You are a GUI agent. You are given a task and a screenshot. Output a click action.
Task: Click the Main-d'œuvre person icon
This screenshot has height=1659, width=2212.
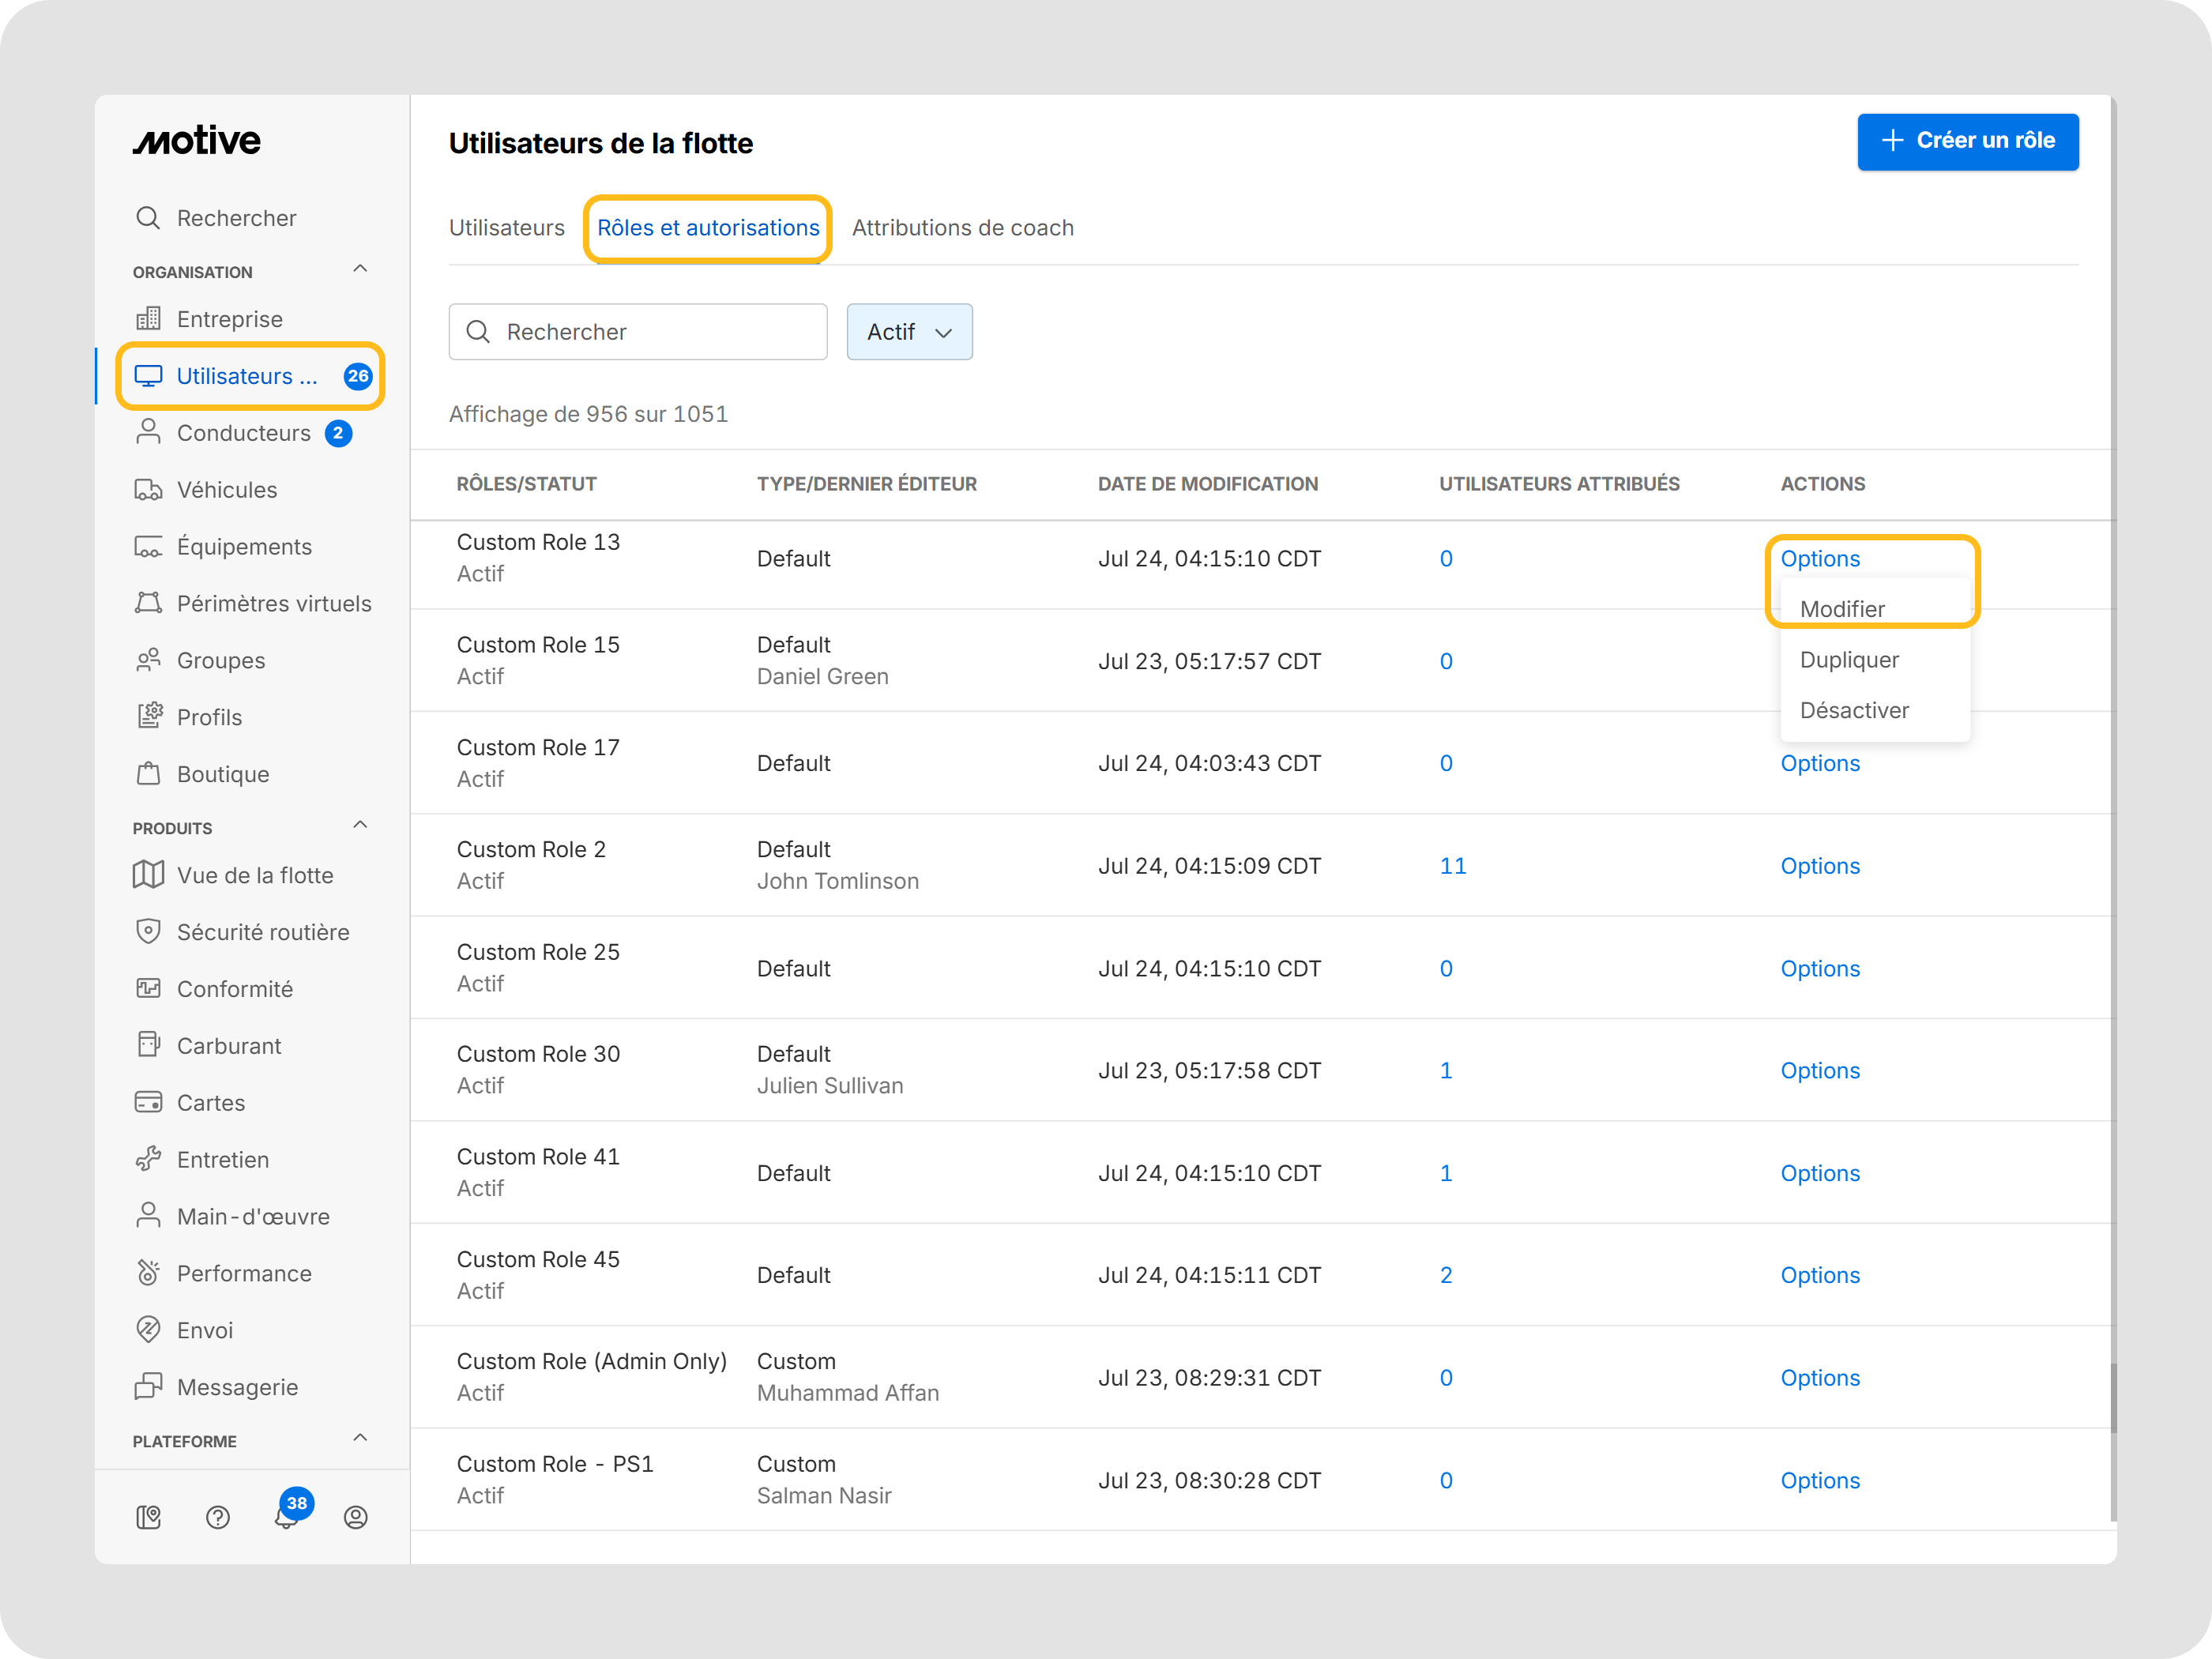(148, 1215)
